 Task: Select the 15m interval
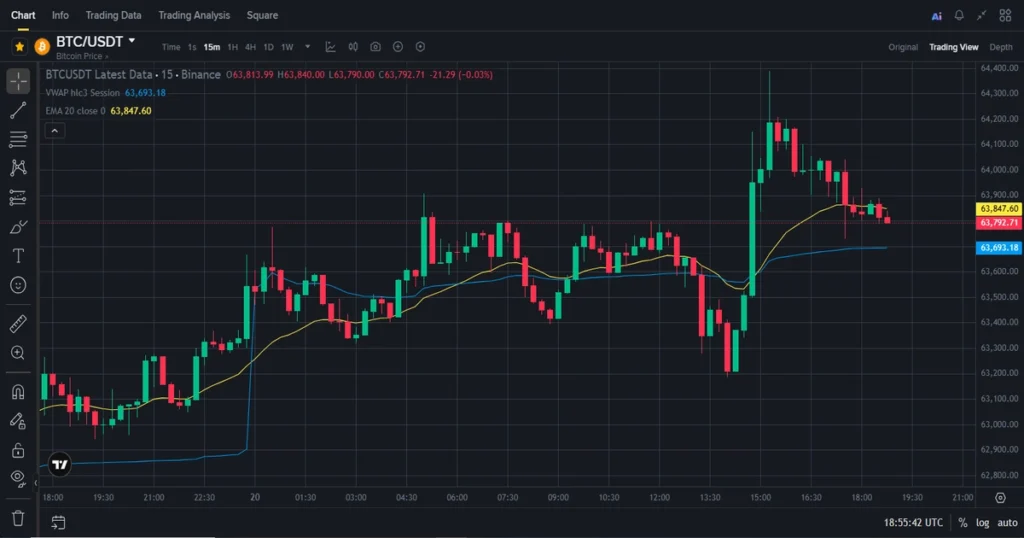tap(212, 47)
